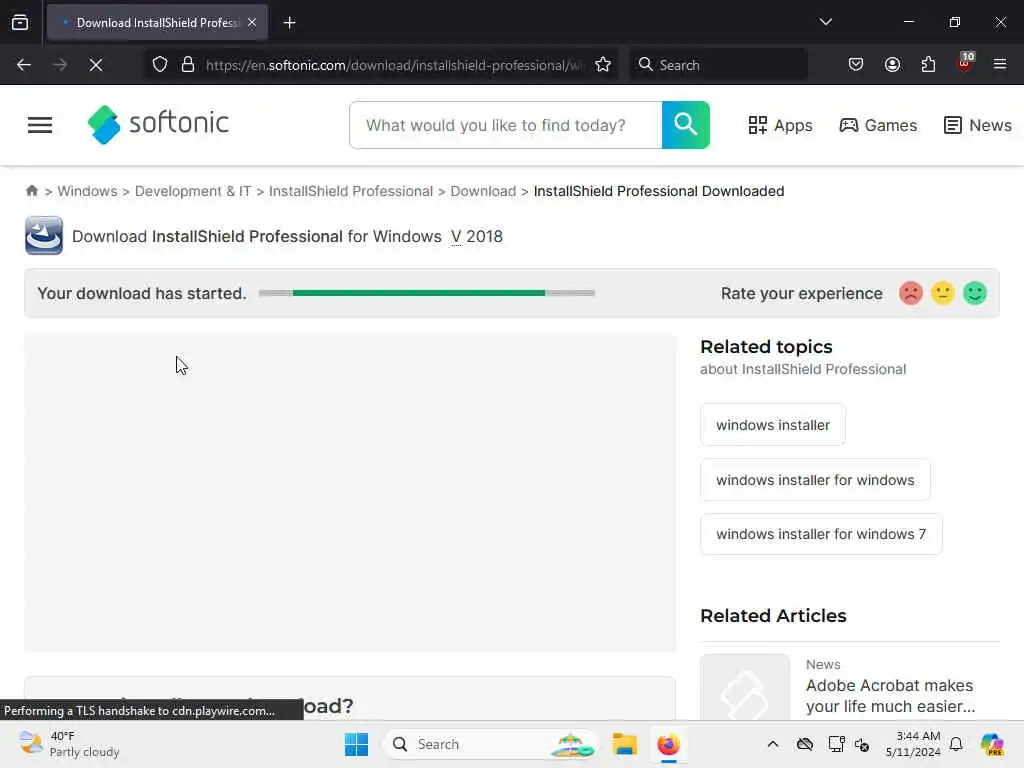Open the Firefox application menu
Screen dimensions: 1024x768
tap(1000, 65)
